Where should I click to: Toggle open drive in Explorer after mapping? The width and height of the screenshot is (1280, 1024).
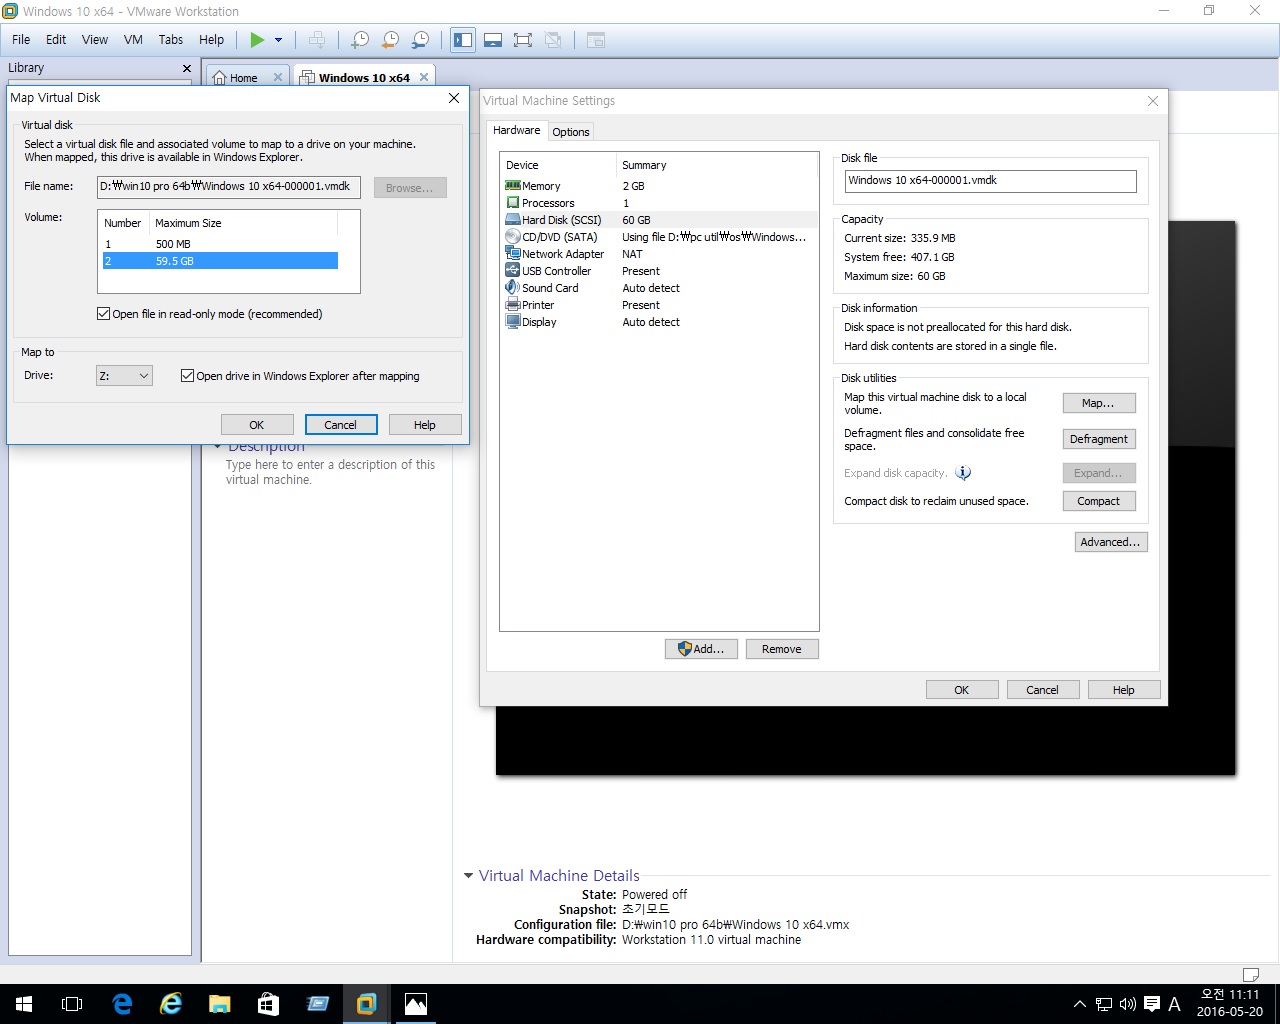[x=187, y=376]
